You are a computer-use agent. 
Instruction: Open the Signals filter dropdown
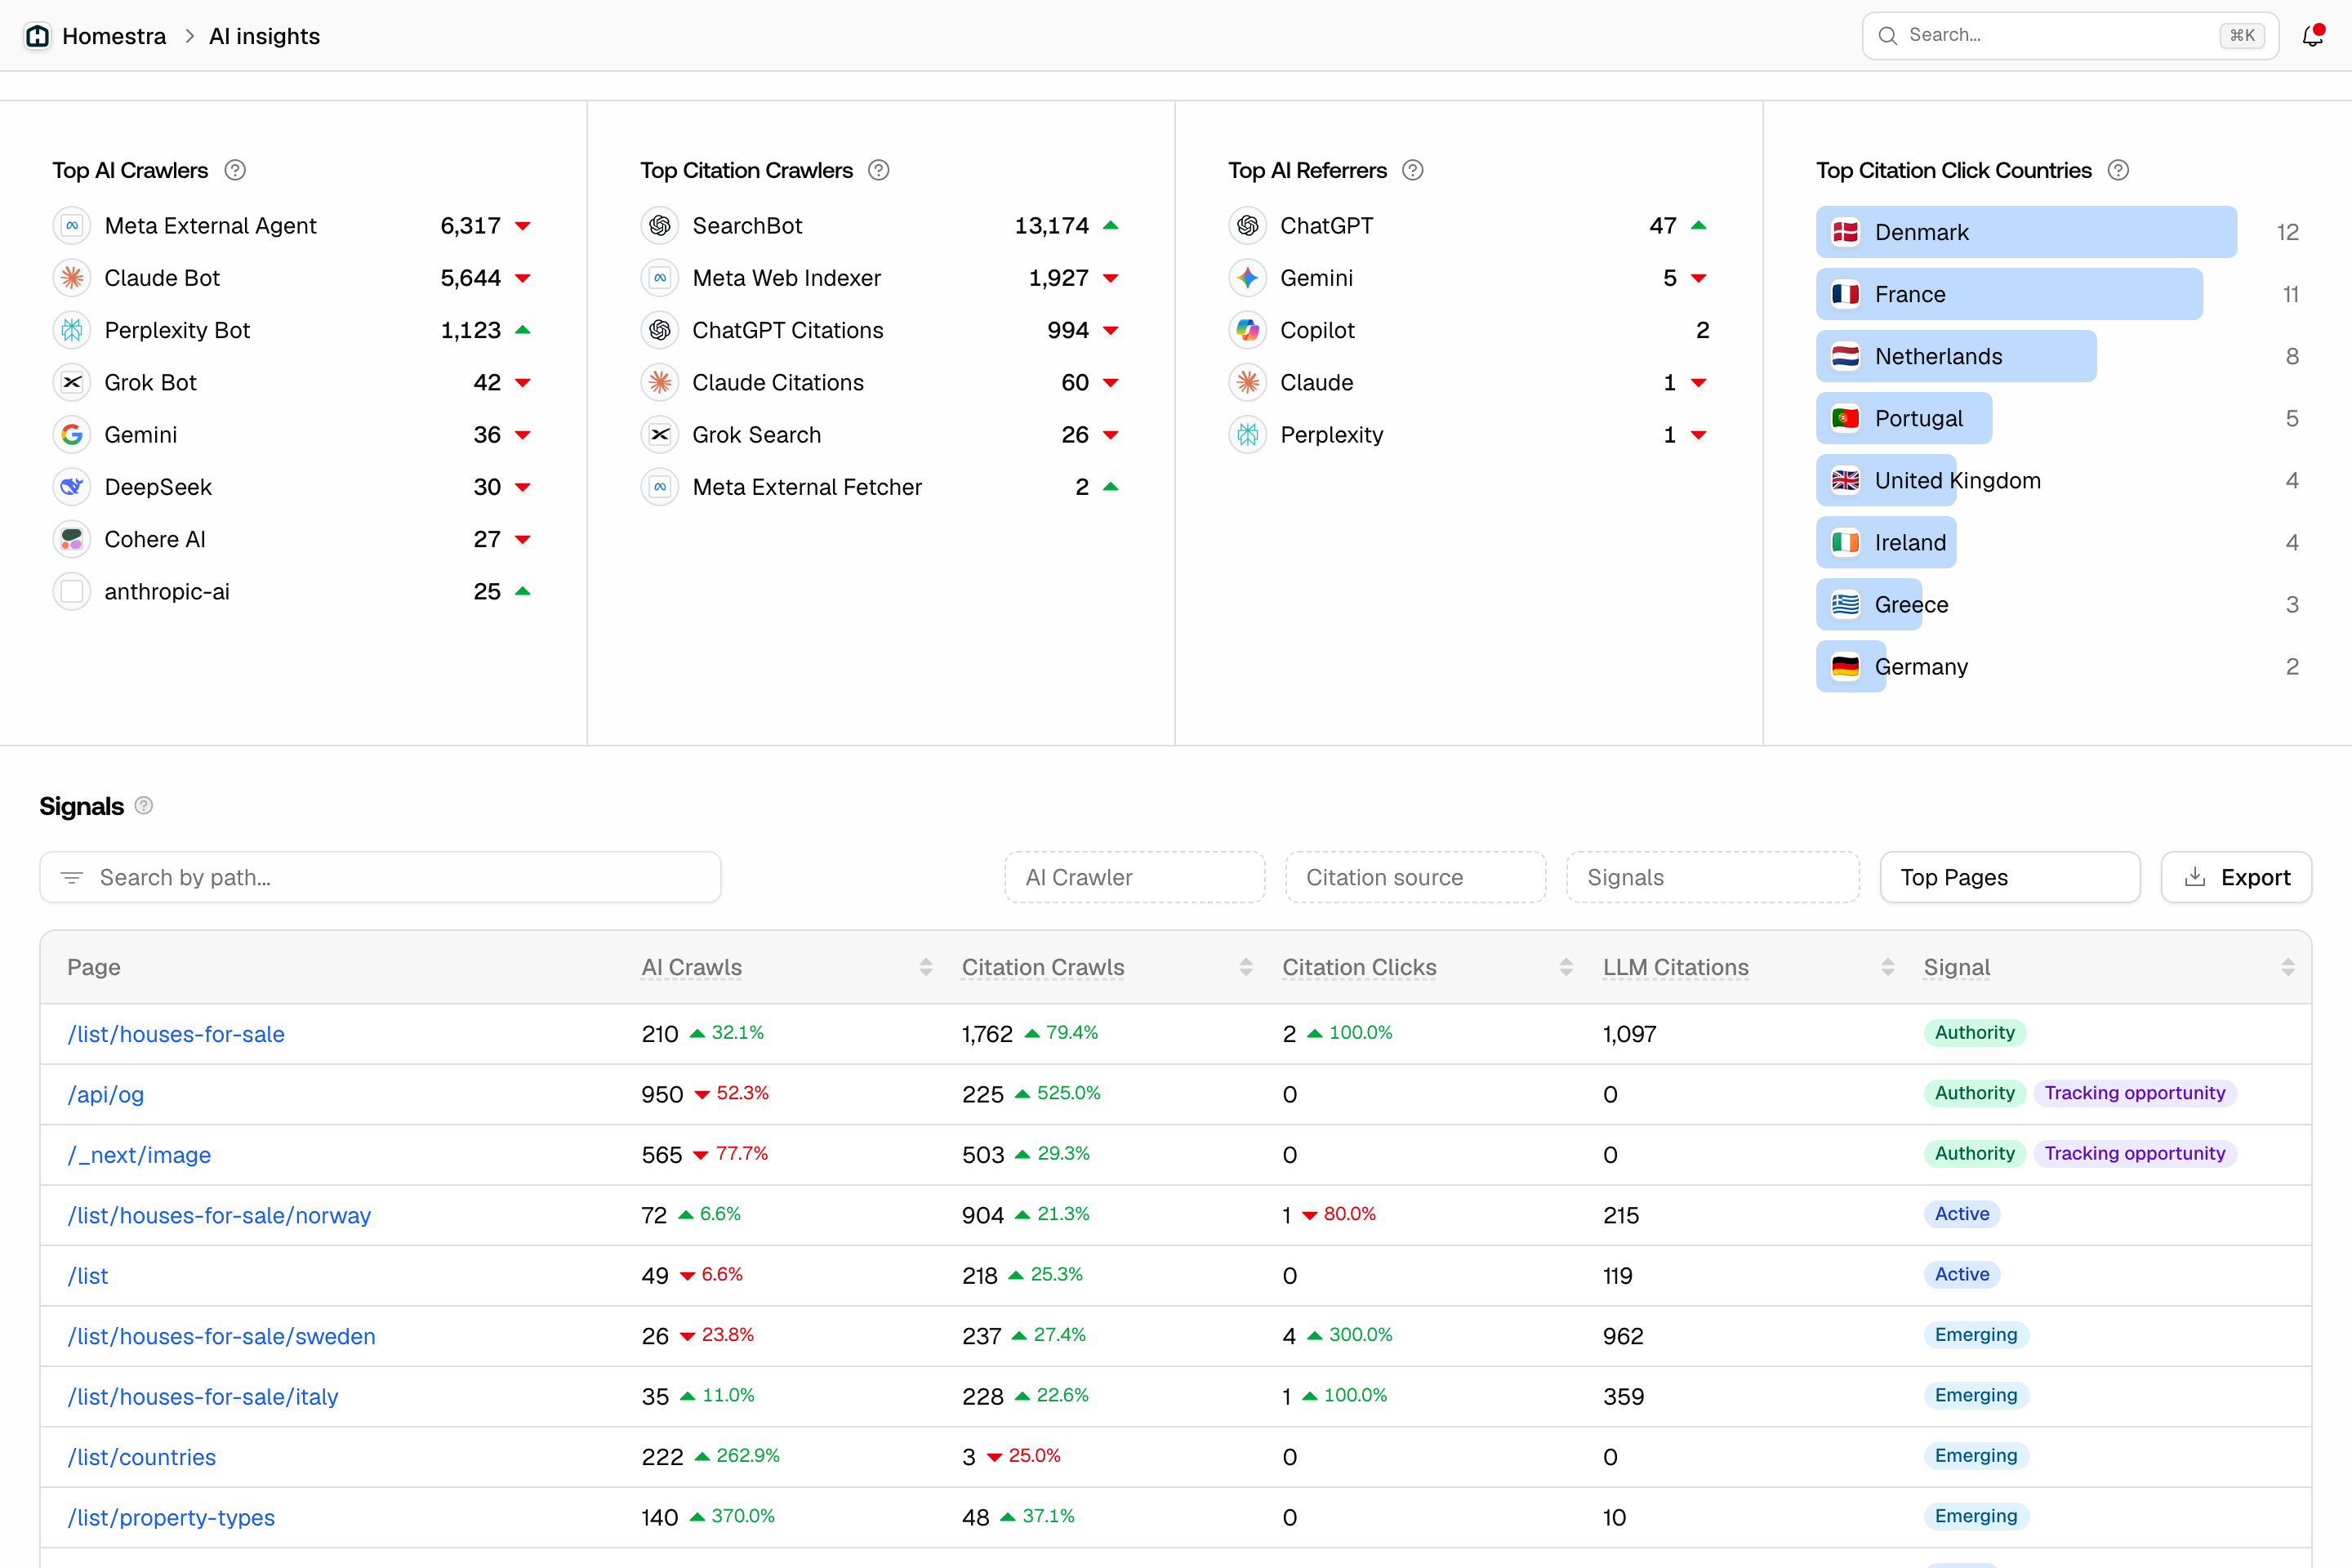point(1712,877)
